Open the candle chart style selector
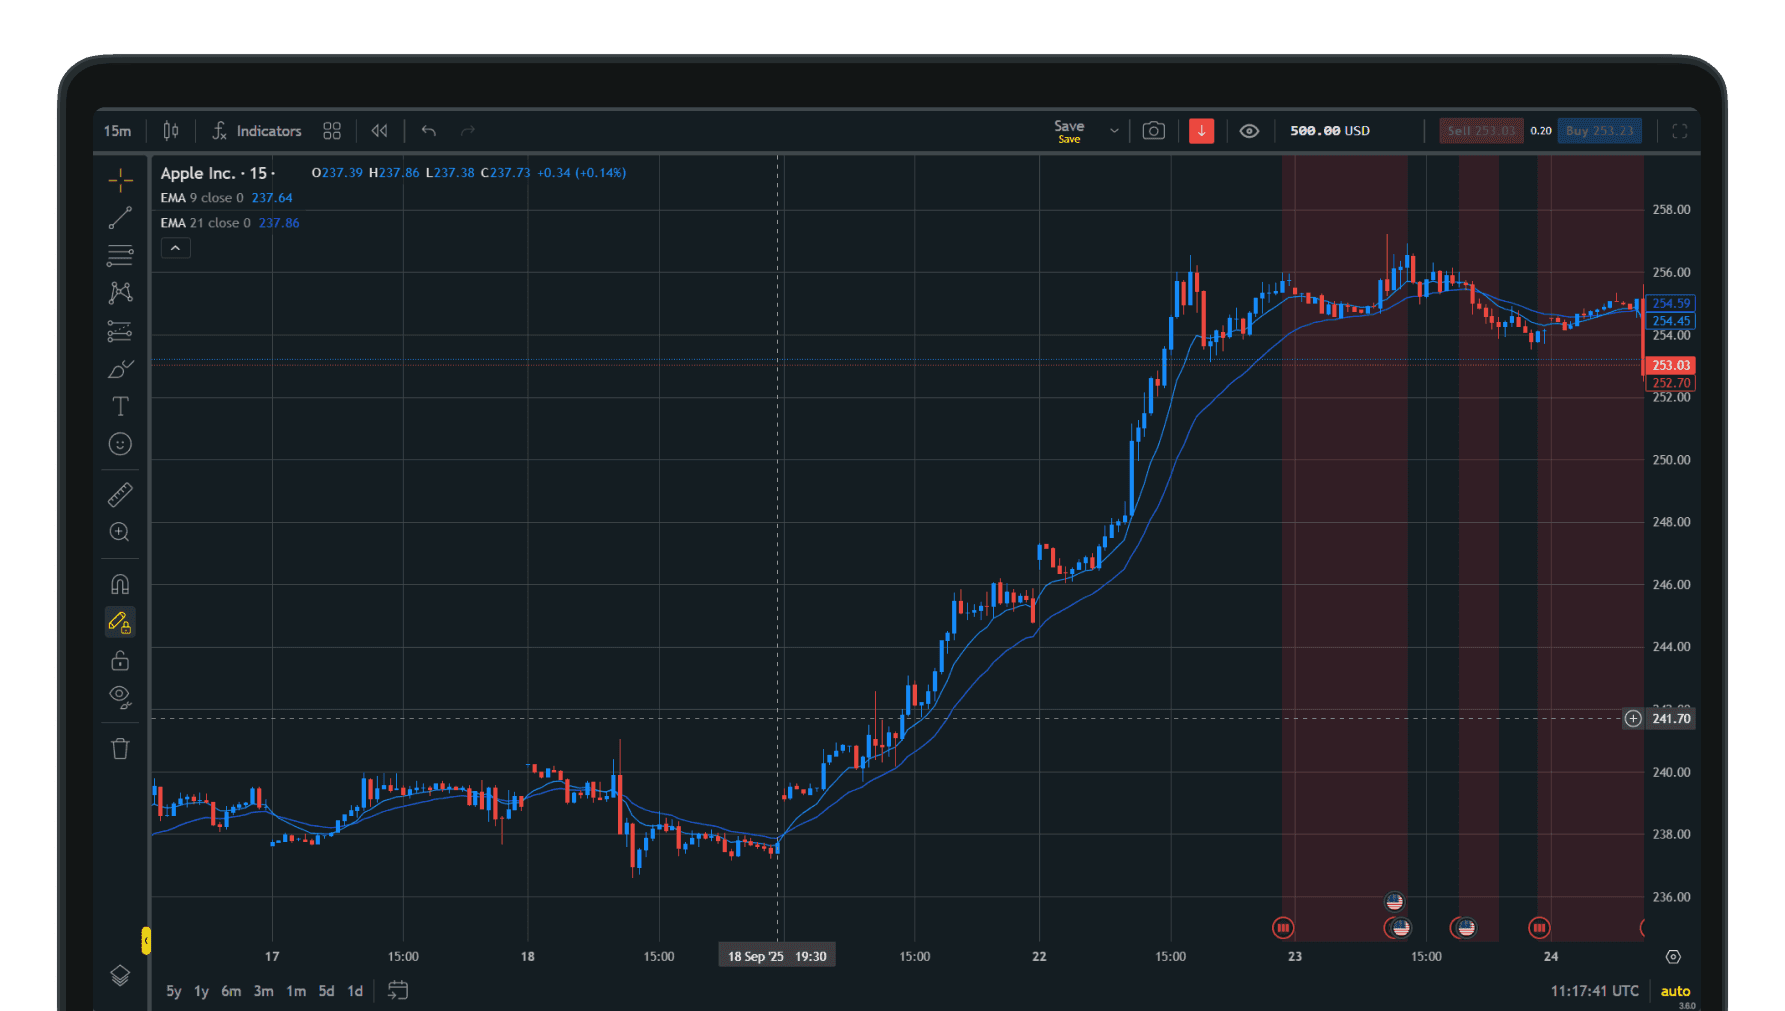Image resolution: width=1785 pixels, height=1011 pixels. tap(170, 130)
